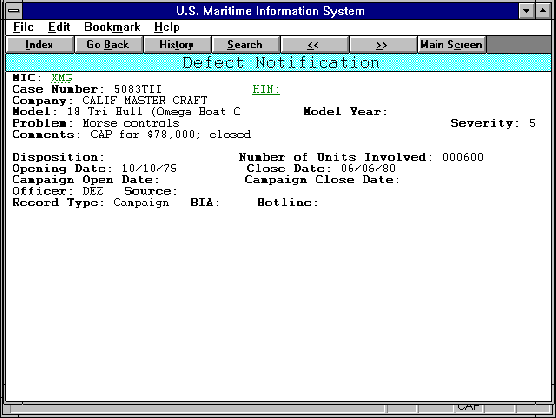Select close date 06/06/80
The height and width of the screenshot is (418, 556).
click(x=368, y=168)
